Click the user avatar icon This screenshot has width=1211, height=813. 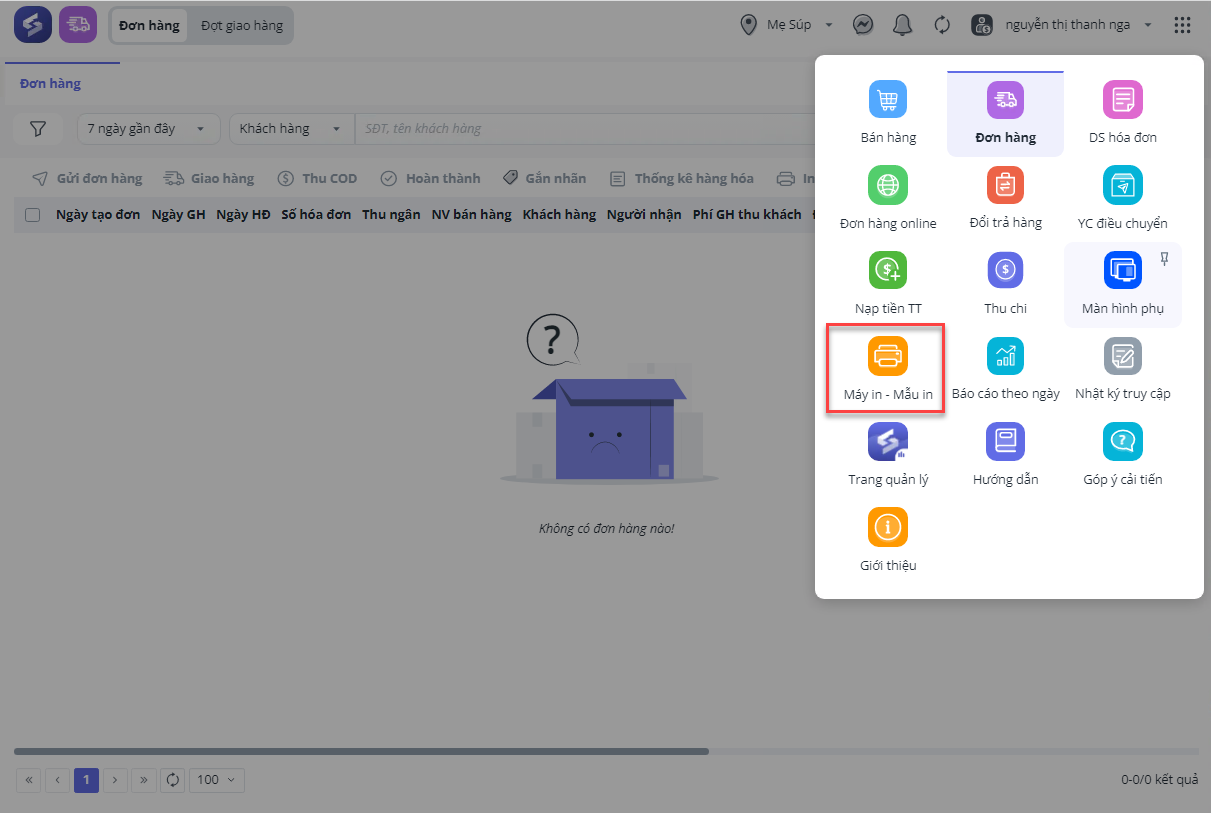982,25
